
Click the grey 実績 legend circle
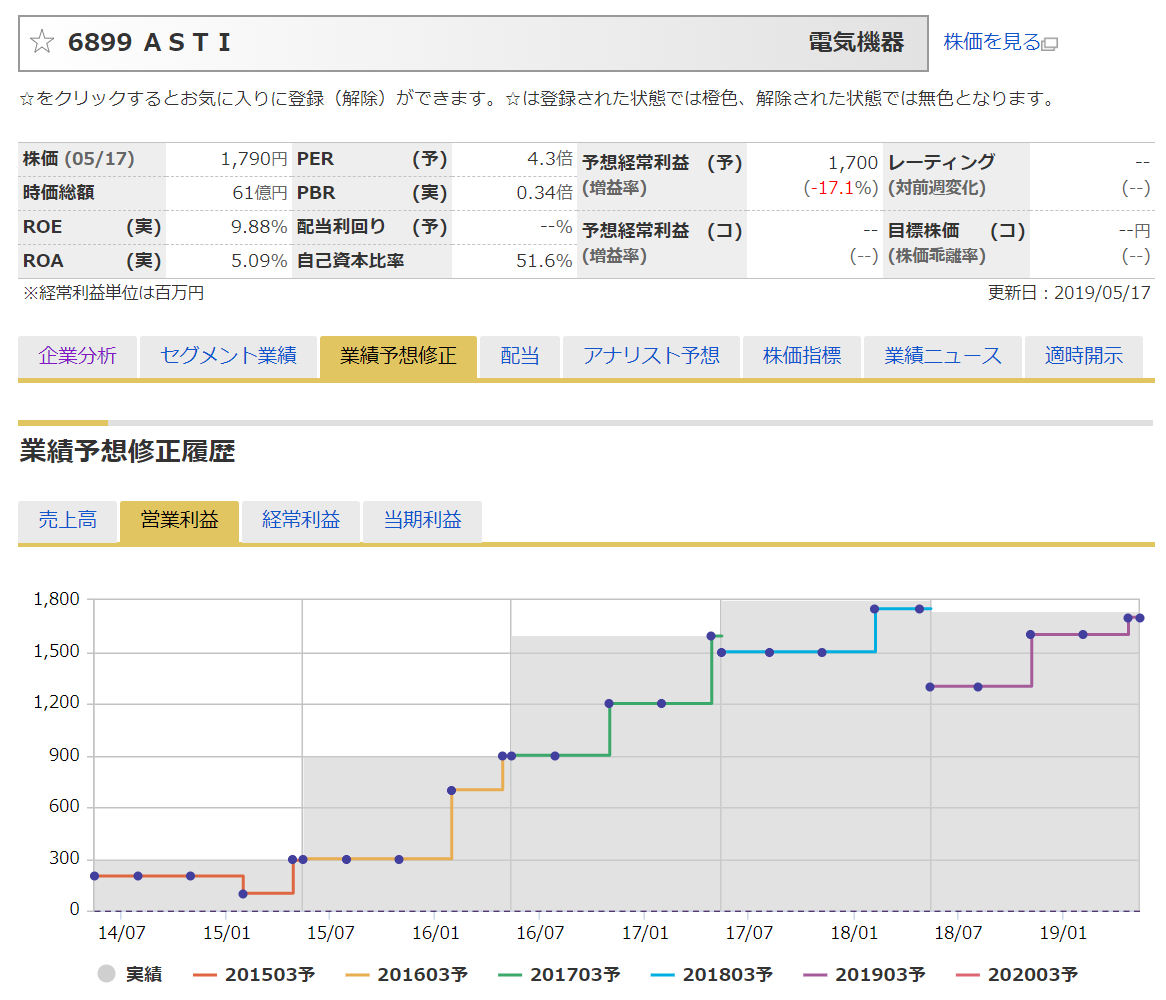(106, 974)
